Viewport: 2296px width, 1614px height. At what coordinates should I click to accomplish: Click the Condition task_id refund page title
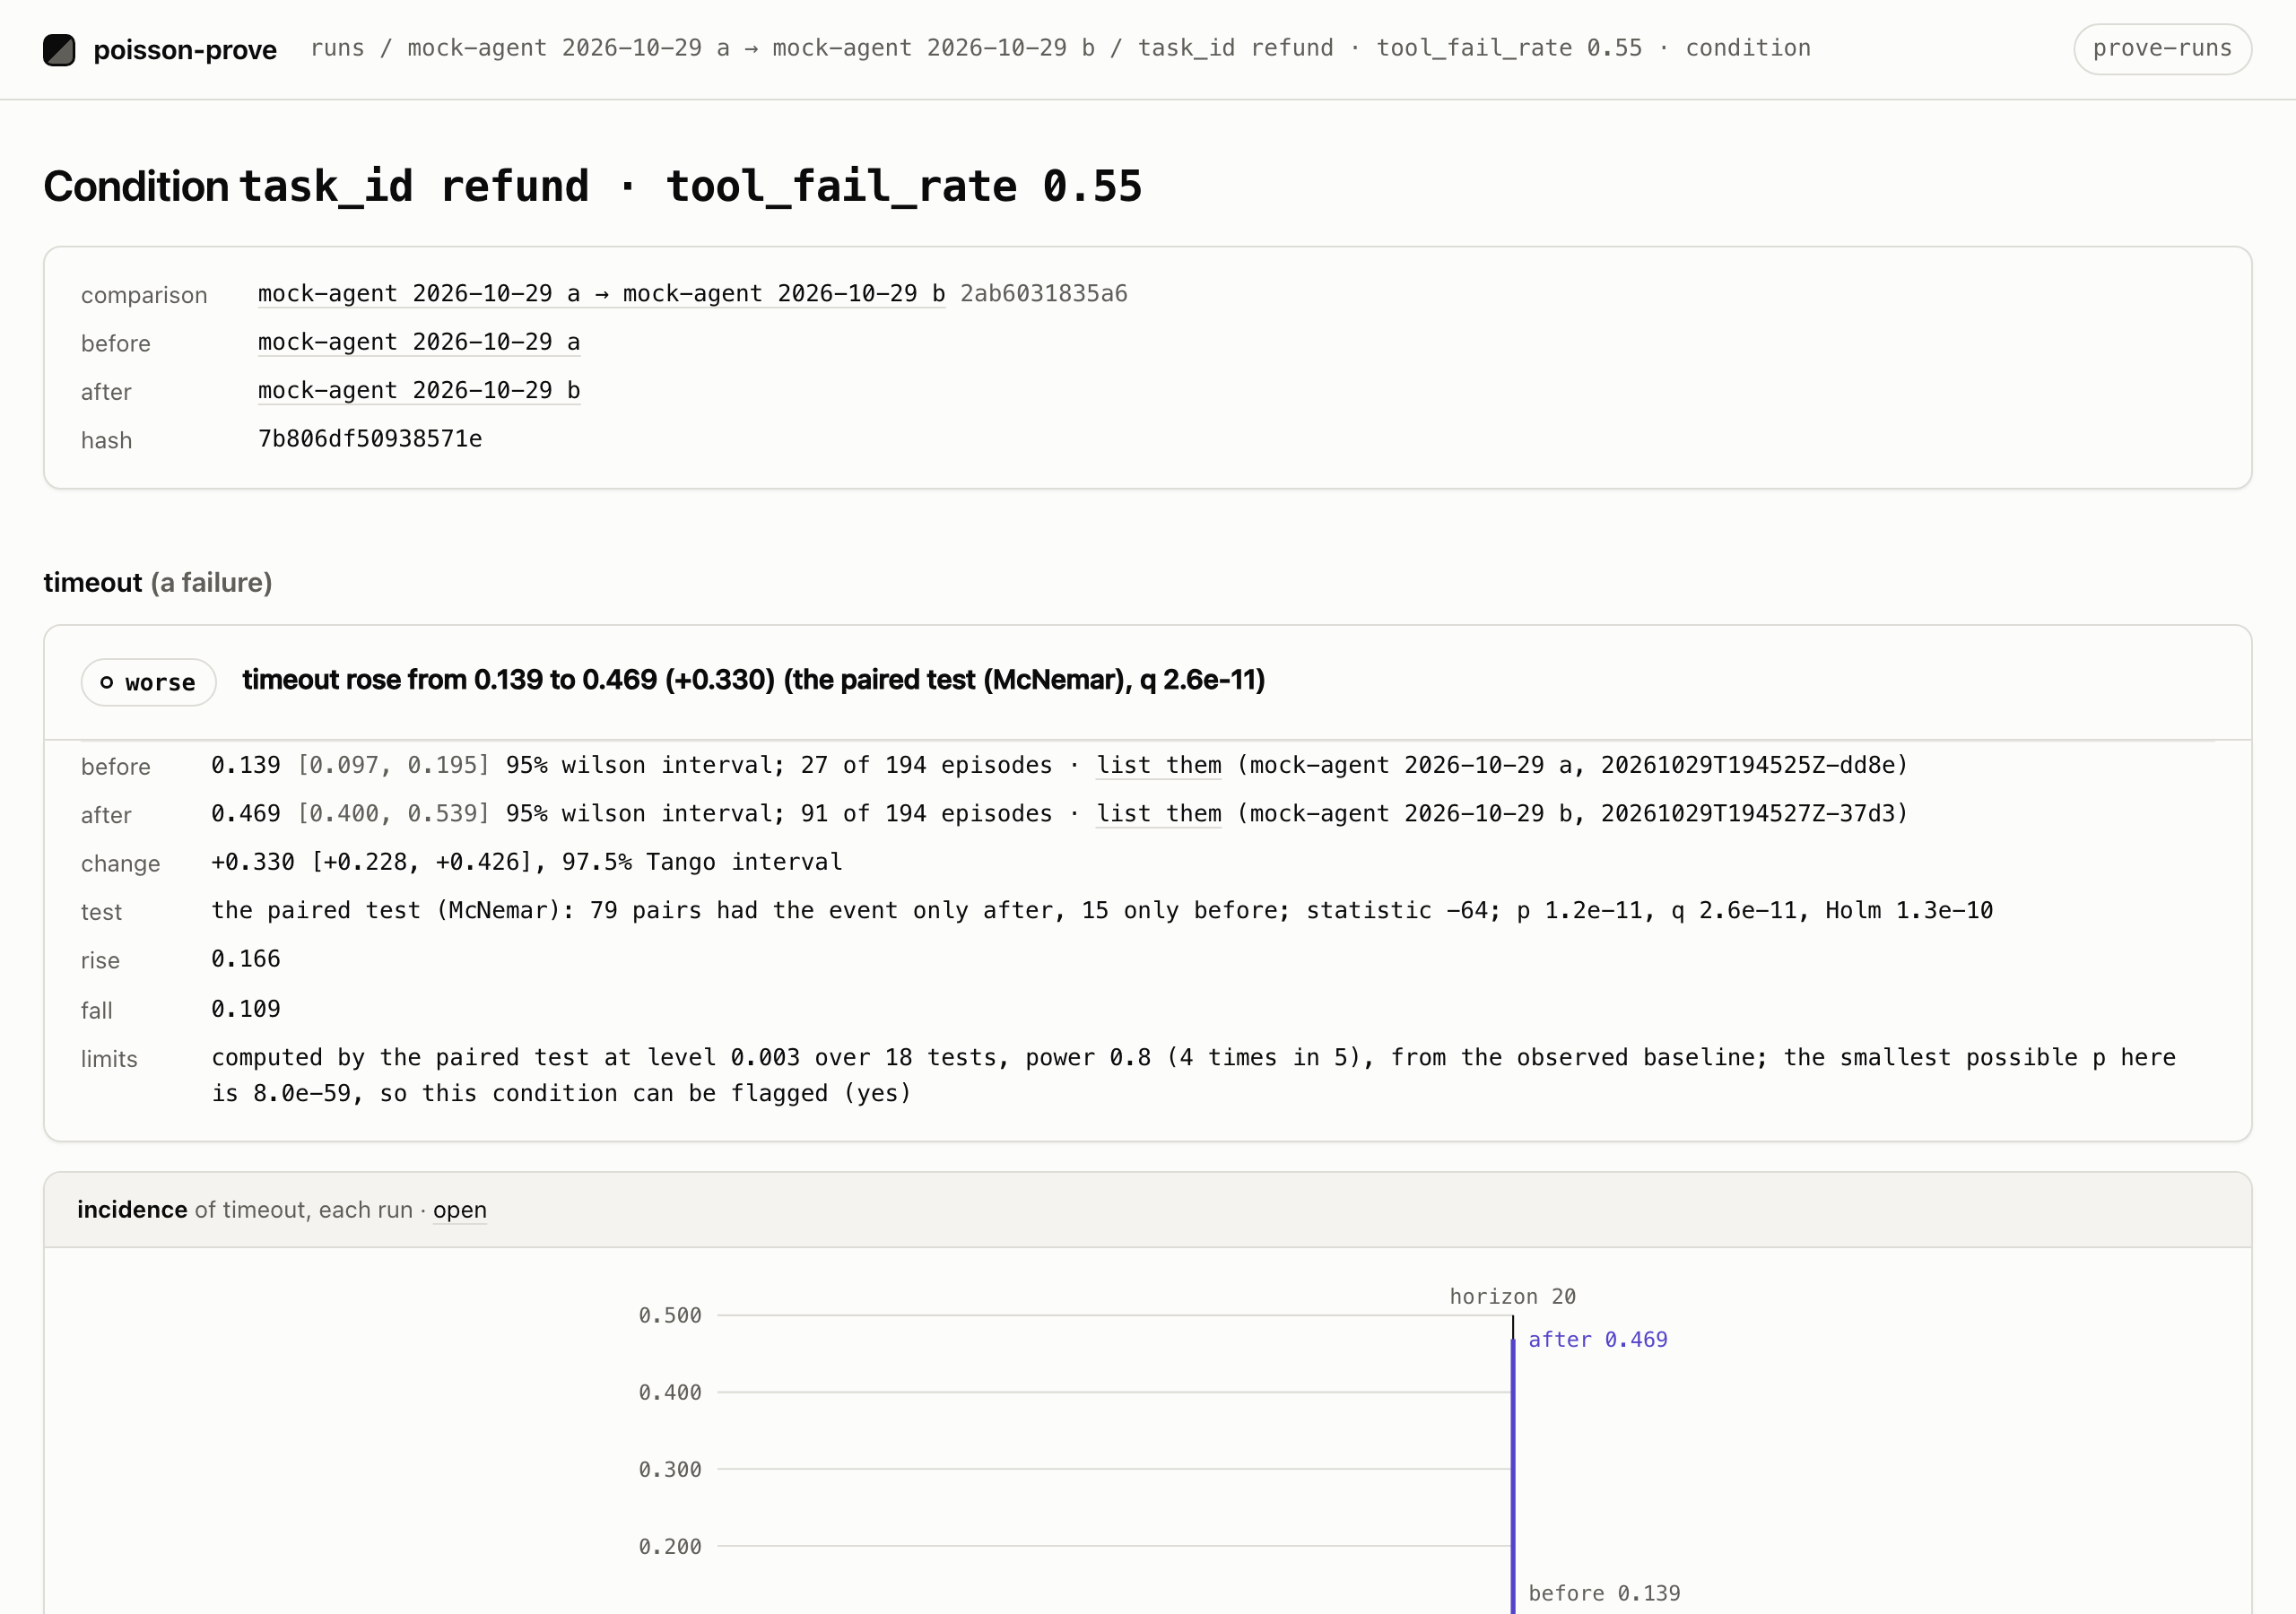(x=592, y=186)
